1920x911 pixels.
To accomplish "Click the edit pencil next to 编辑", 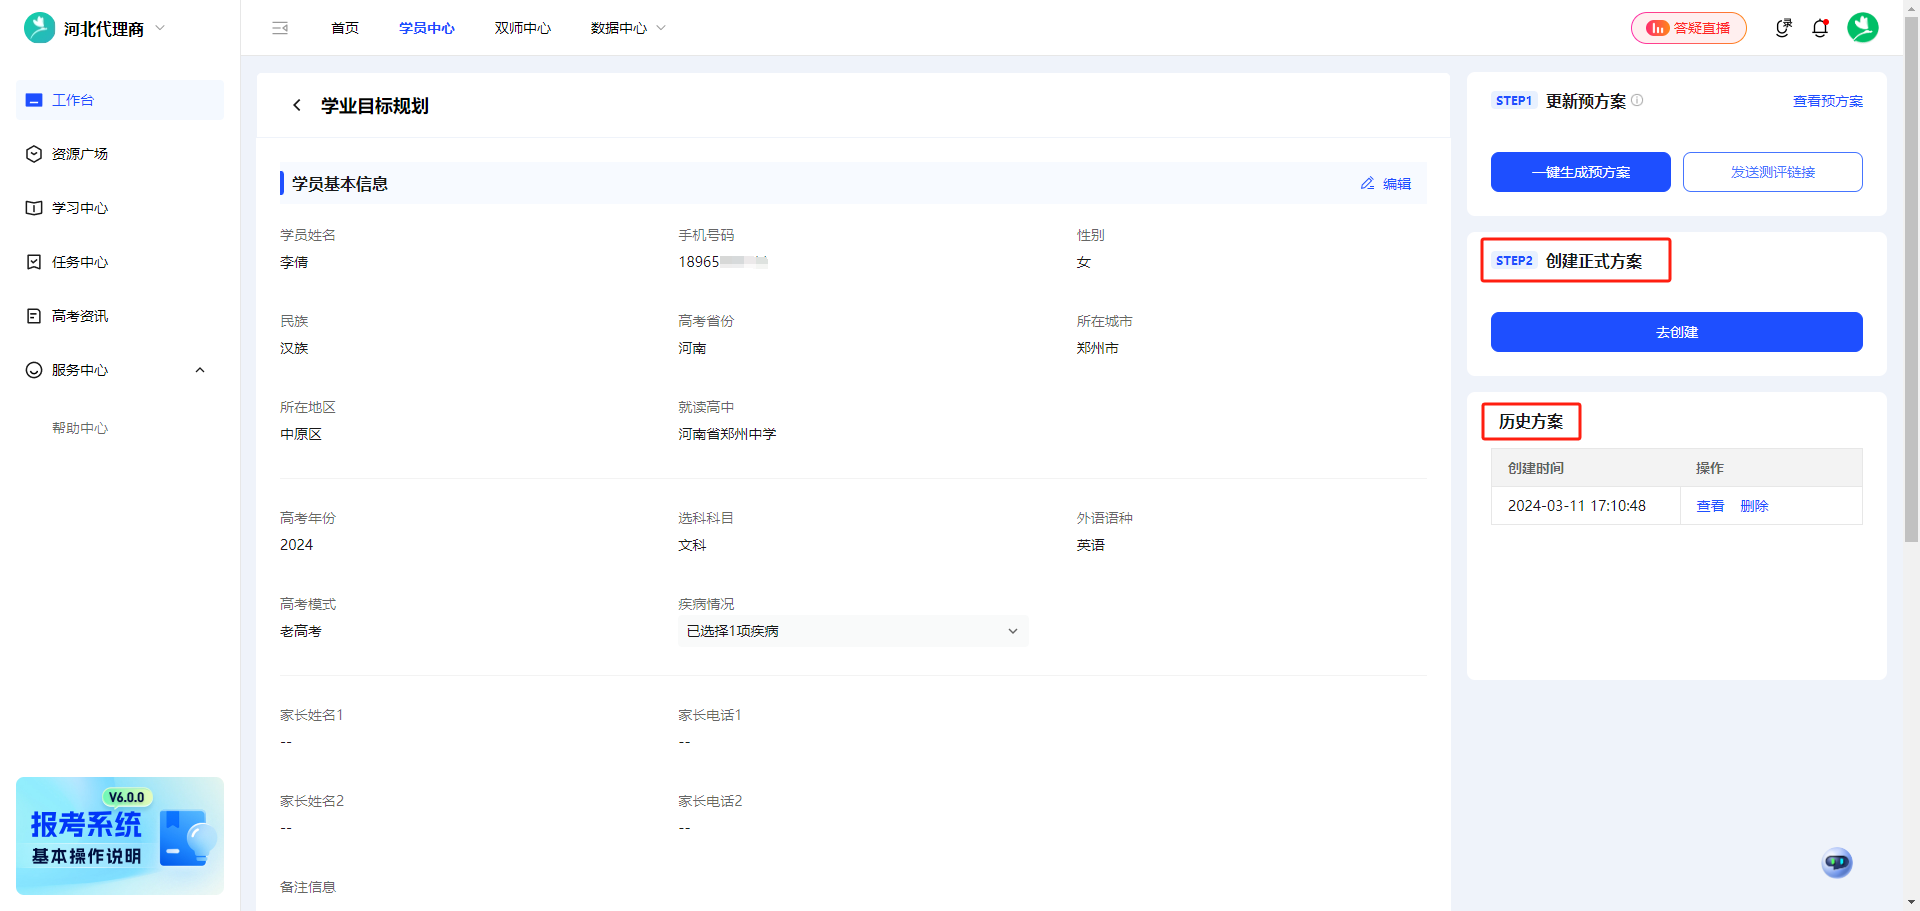I will [x=1367, y=183].
